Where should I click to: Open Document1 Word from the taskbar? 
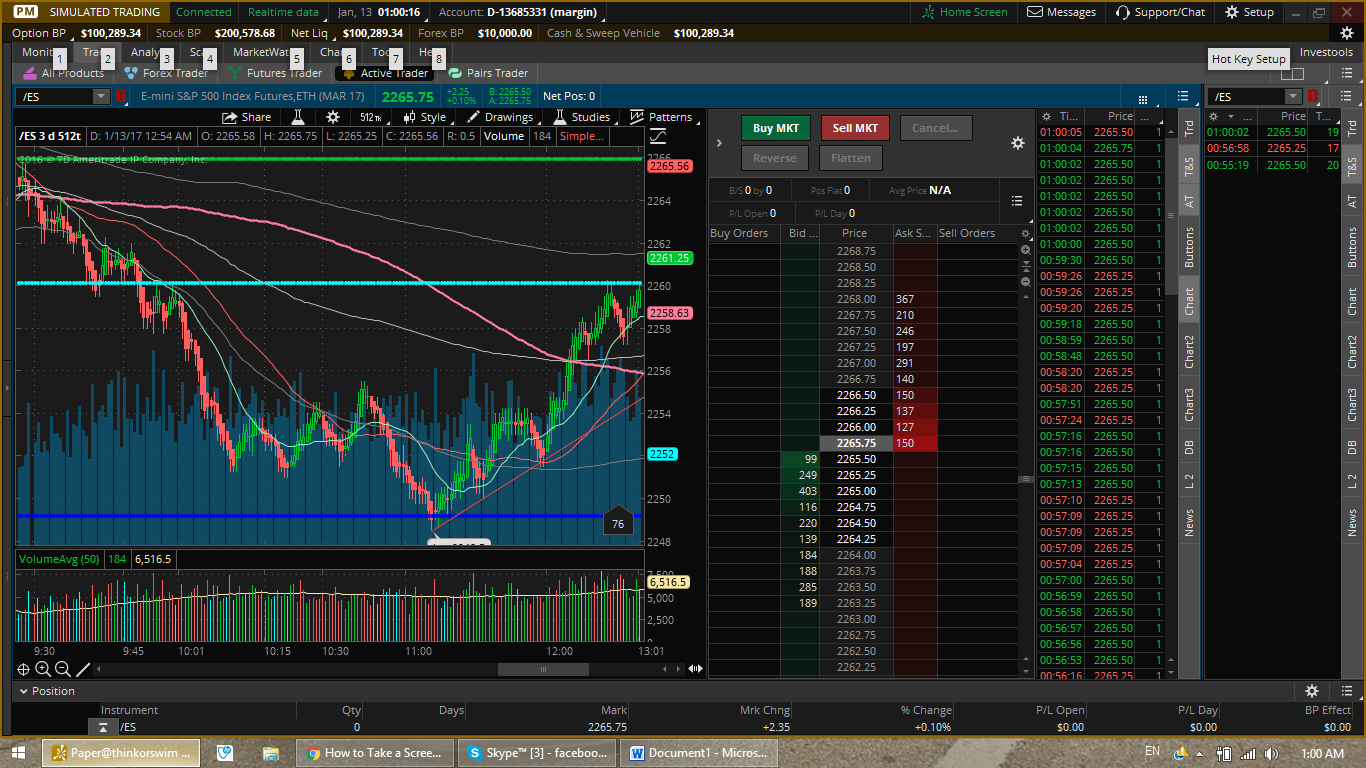pyautogui.click(x=697, y=752)
